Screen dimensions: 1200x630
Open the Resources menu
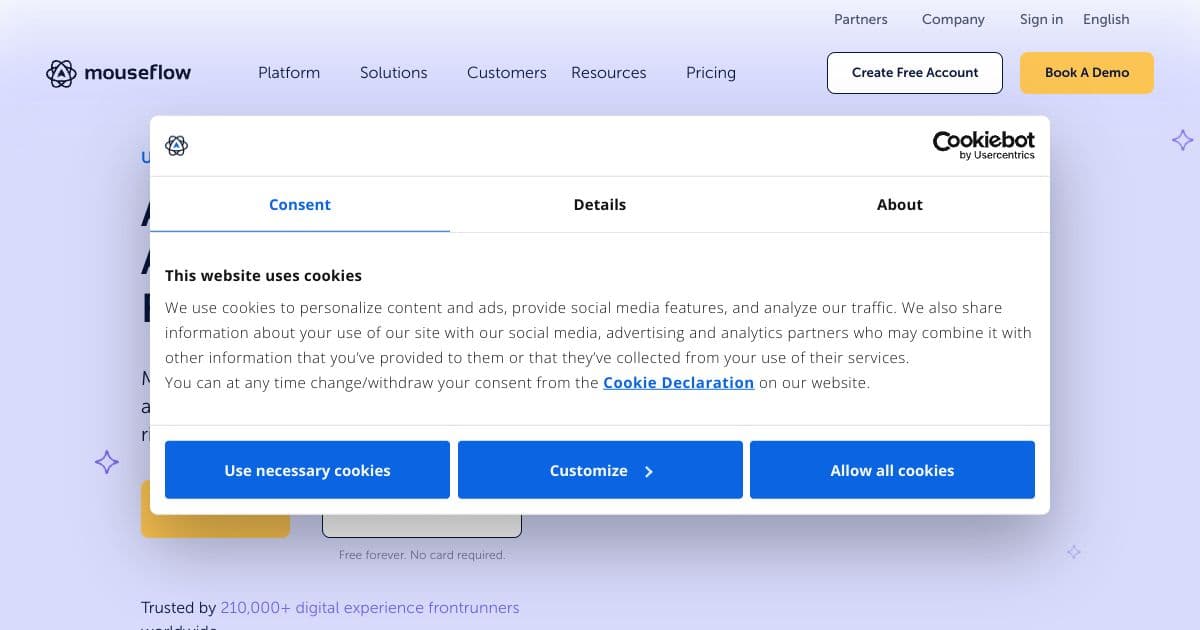click(608, 72)
